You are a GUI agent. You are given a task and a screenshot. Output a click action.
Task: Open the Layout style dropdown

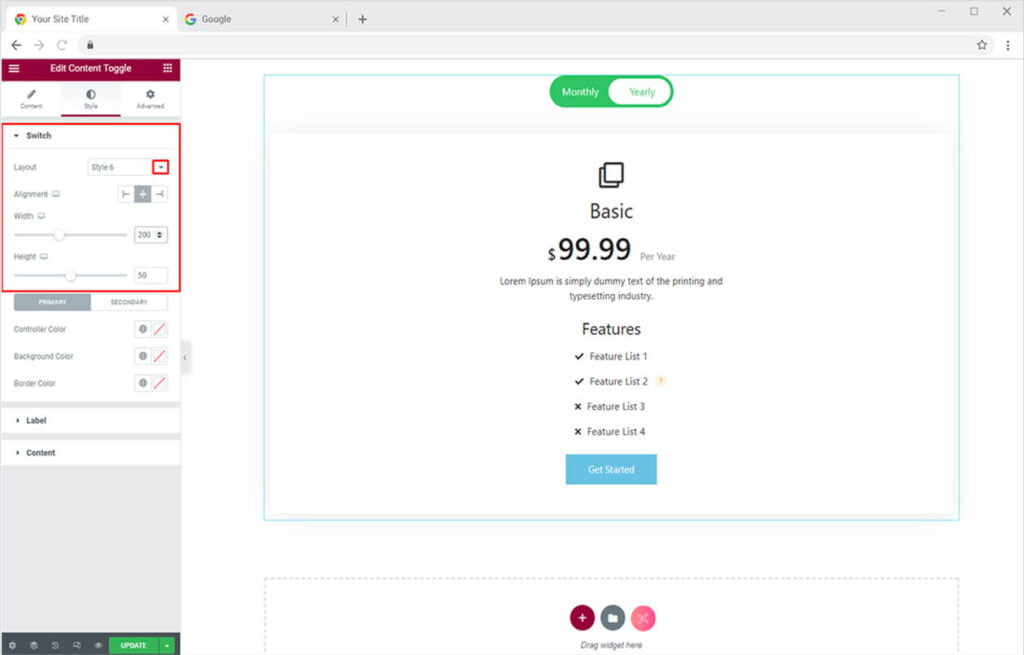(161, 167)
